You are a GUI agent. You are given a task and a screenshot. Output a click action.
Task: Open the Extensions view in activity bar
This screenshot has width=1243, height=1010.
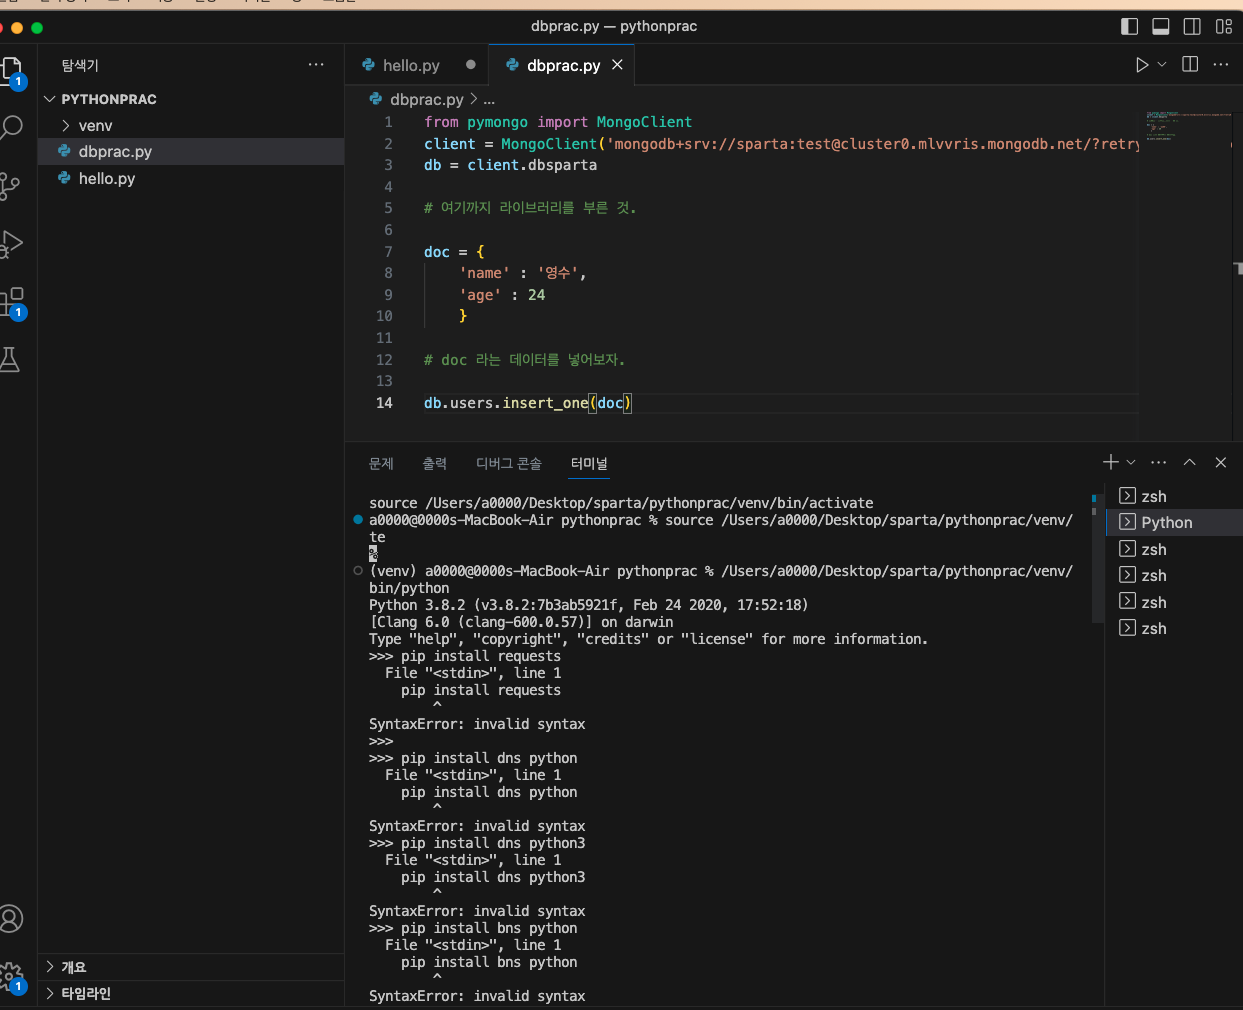click(x=12, y=302)
